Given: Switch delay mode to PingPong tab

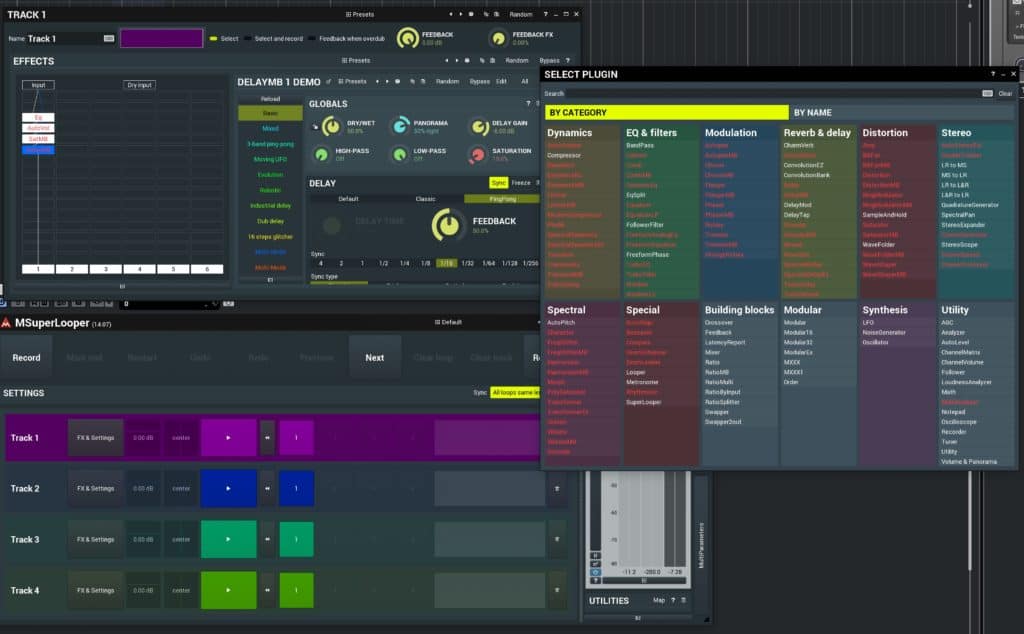Looking at the screenshot, I should (x=502, y=198).
